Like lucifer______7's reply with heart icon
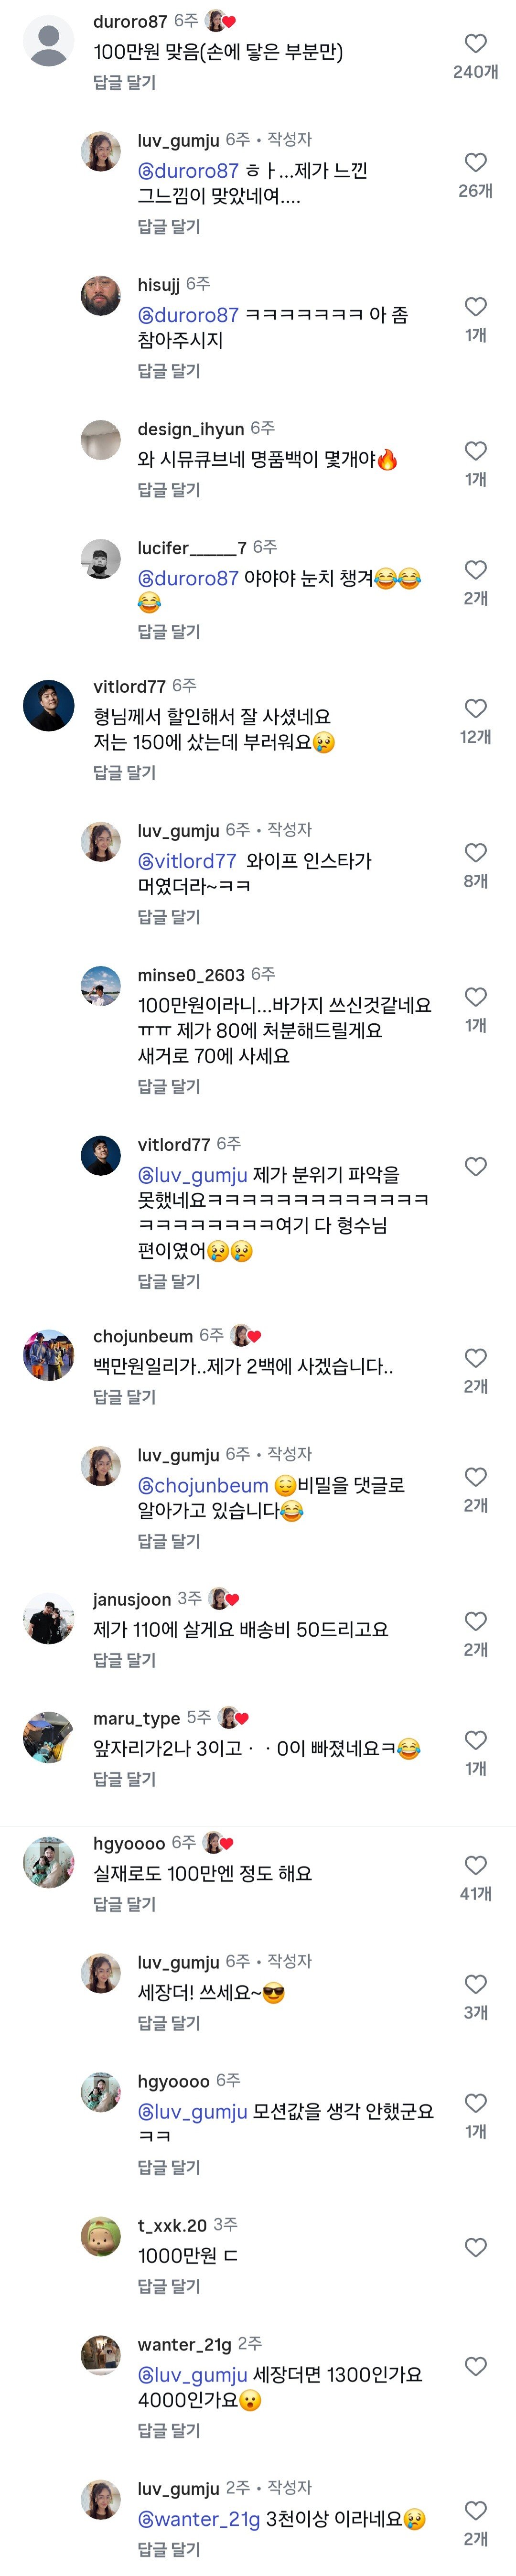This screenshot has height=2576, width=516. (x=476, y=570)
